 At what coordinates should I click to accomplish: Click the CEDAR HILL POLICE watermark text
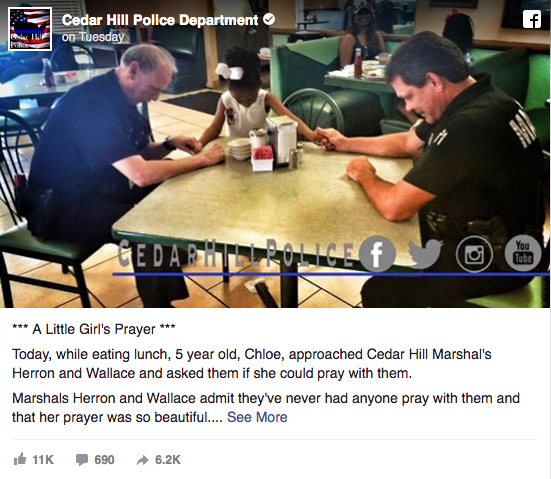(236, 253)
